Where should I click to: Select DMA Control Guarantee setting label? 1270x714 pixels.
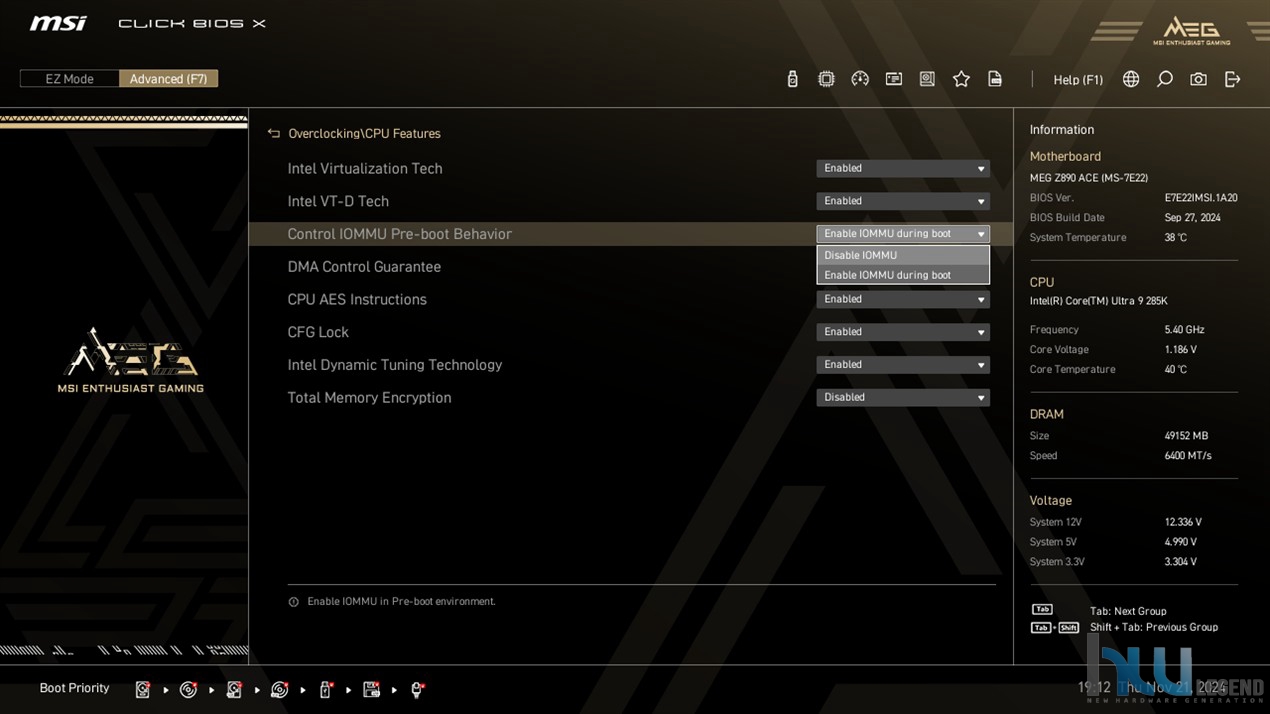point(364,267)
